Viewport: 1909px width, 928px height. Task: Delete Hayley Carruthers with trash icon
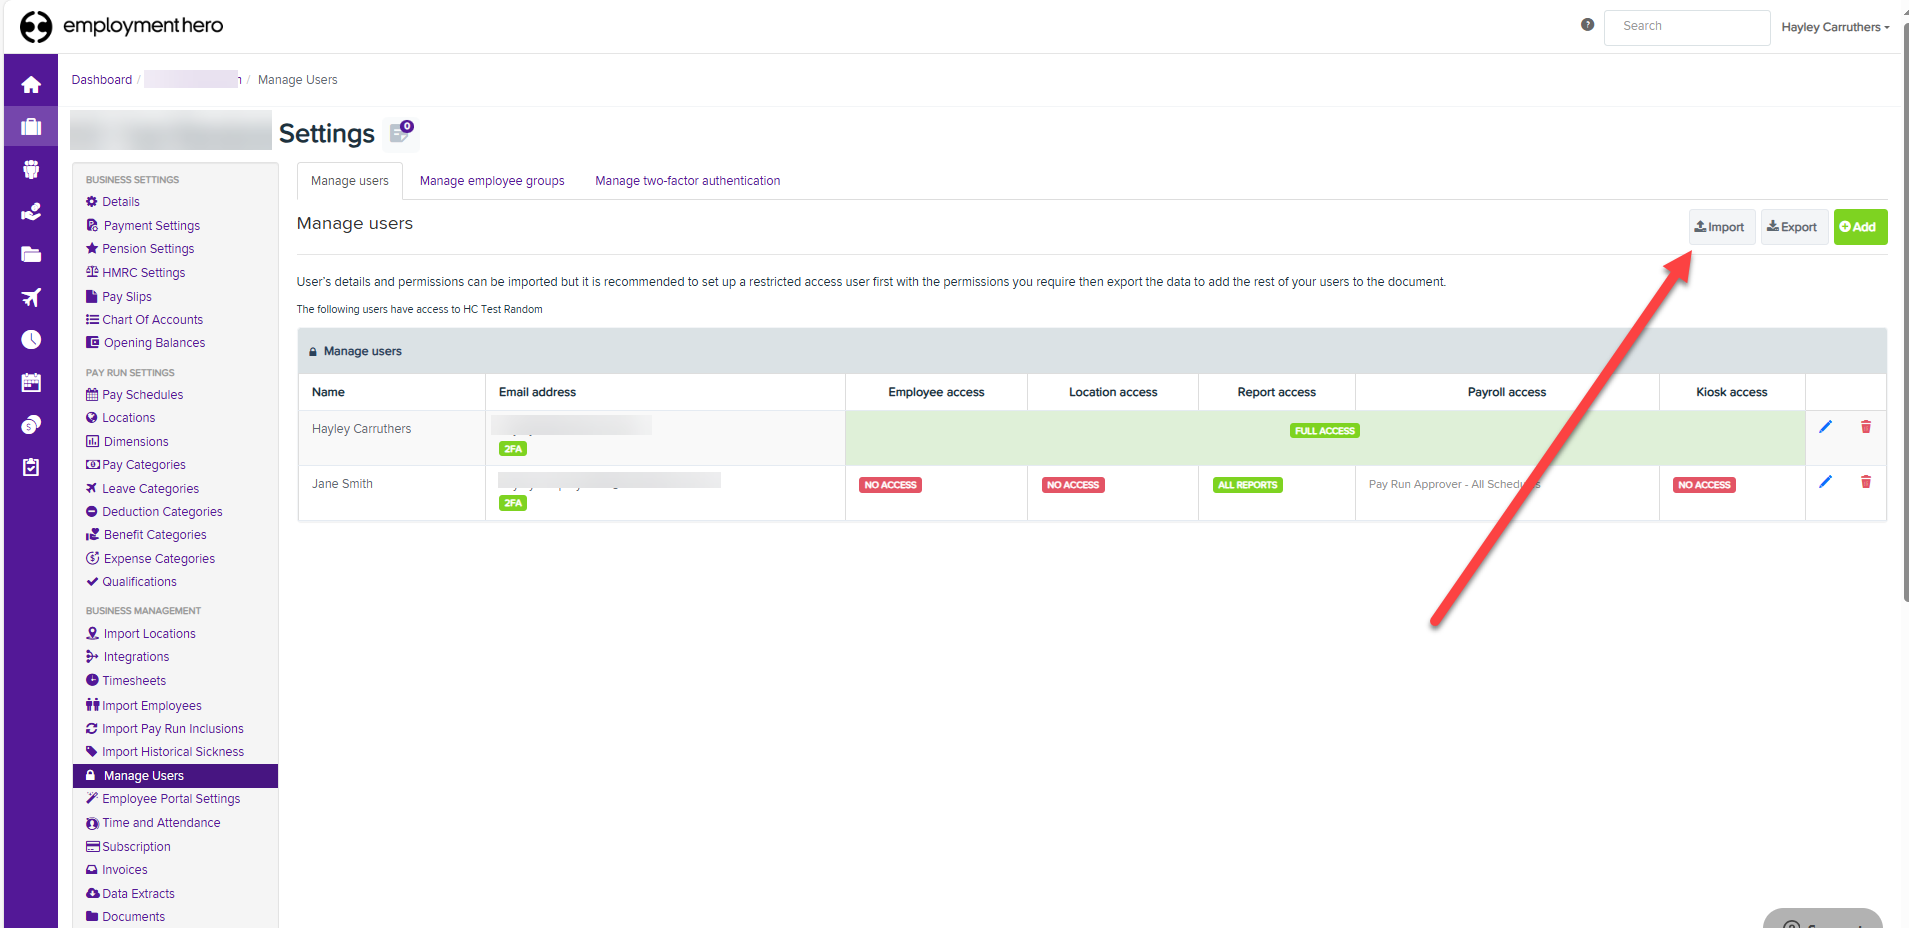coord(1865,427)
